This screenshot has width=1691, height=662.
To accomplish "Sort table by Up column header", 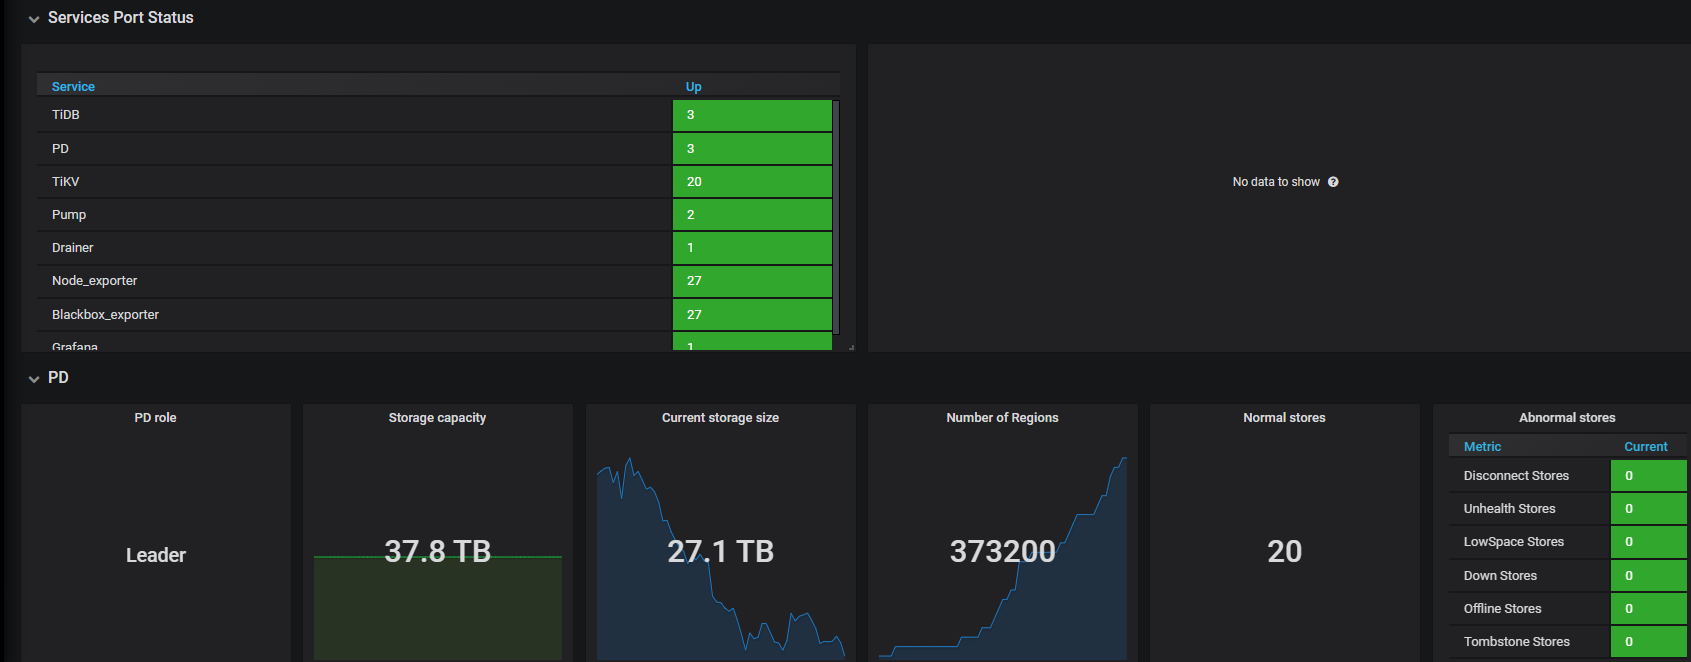I will 693,87.
